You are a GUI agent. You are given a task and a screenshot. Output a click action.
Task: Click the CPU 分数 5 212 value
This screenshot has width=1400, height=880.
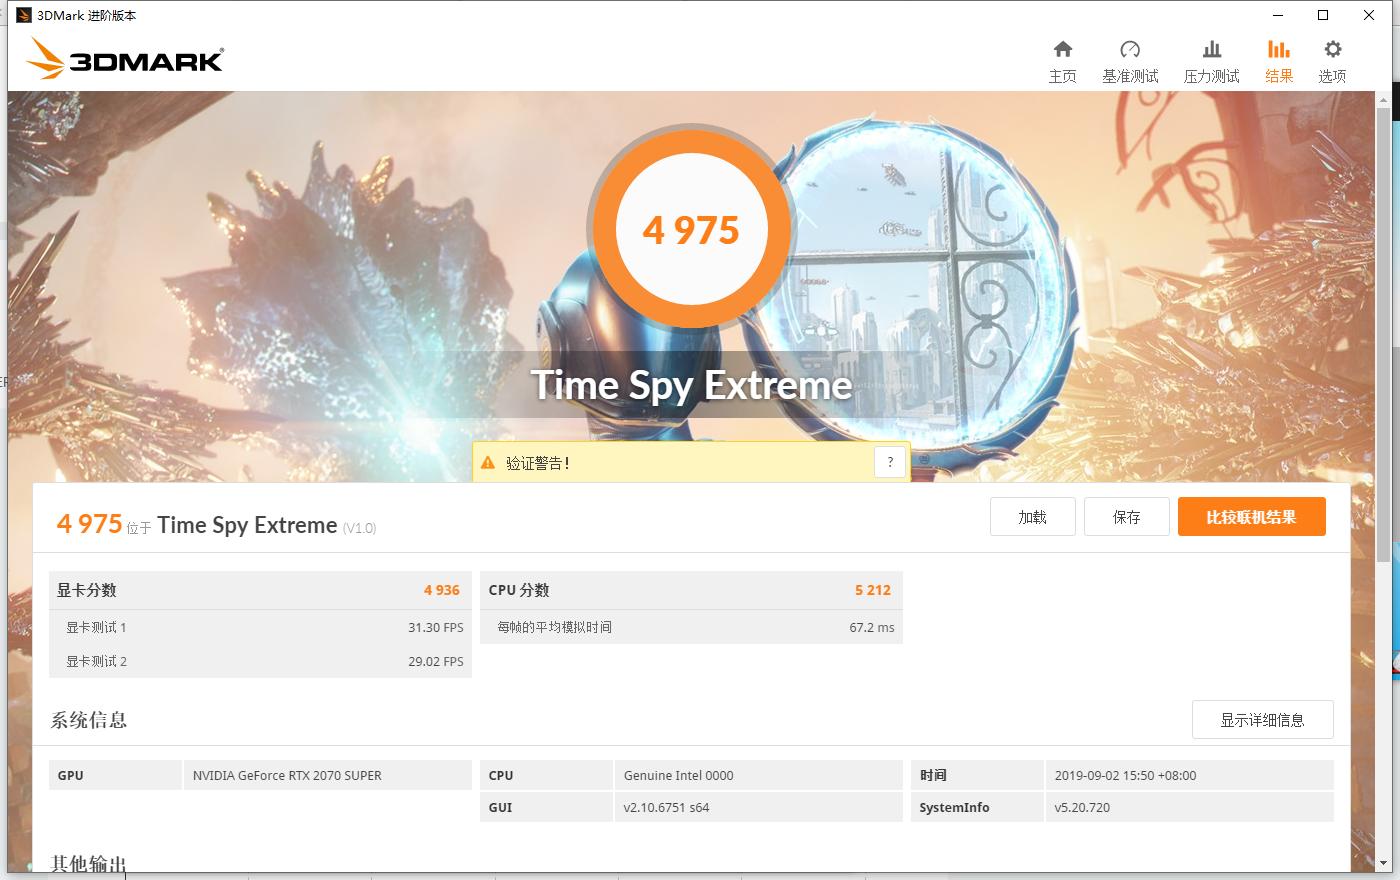[x=874, y=590]
